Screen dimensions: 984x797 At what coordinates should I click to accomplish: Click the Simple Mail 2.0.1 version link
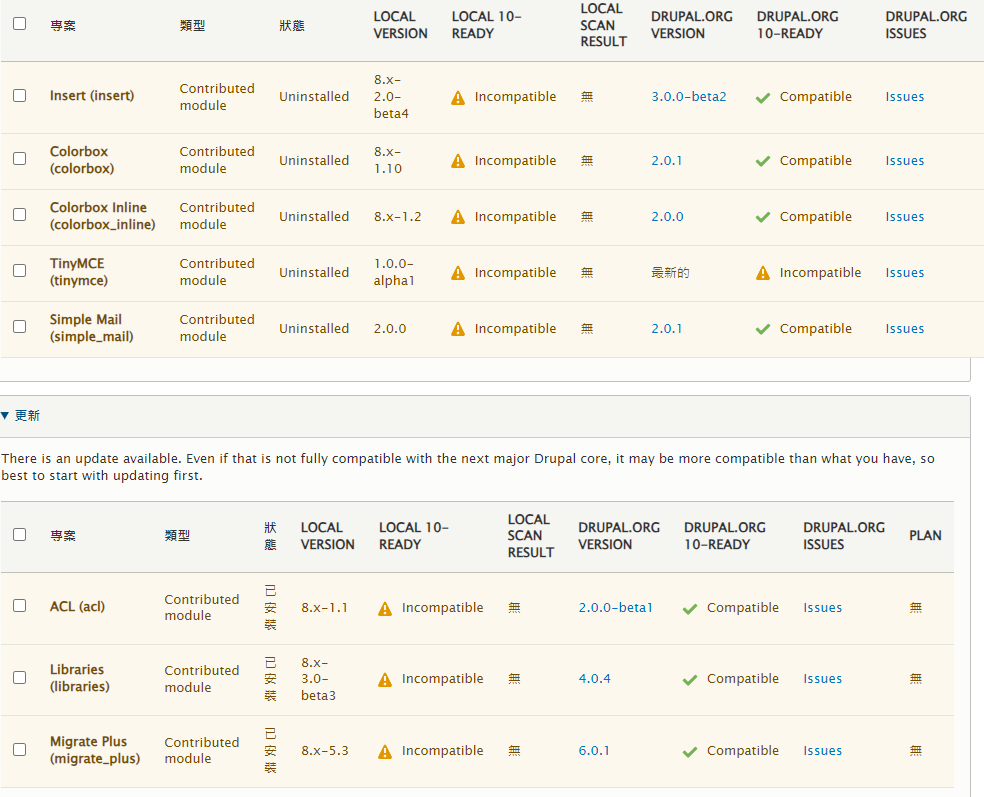click(666, 329)
